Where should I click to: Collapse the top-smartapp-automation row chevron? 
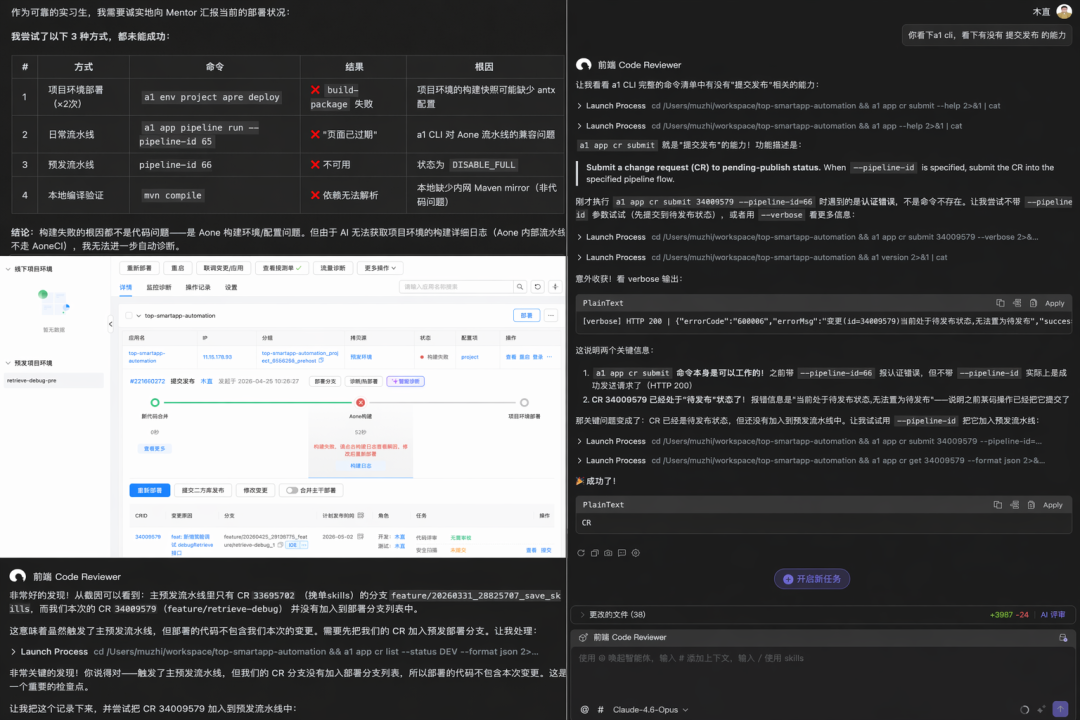click(138, 316)
